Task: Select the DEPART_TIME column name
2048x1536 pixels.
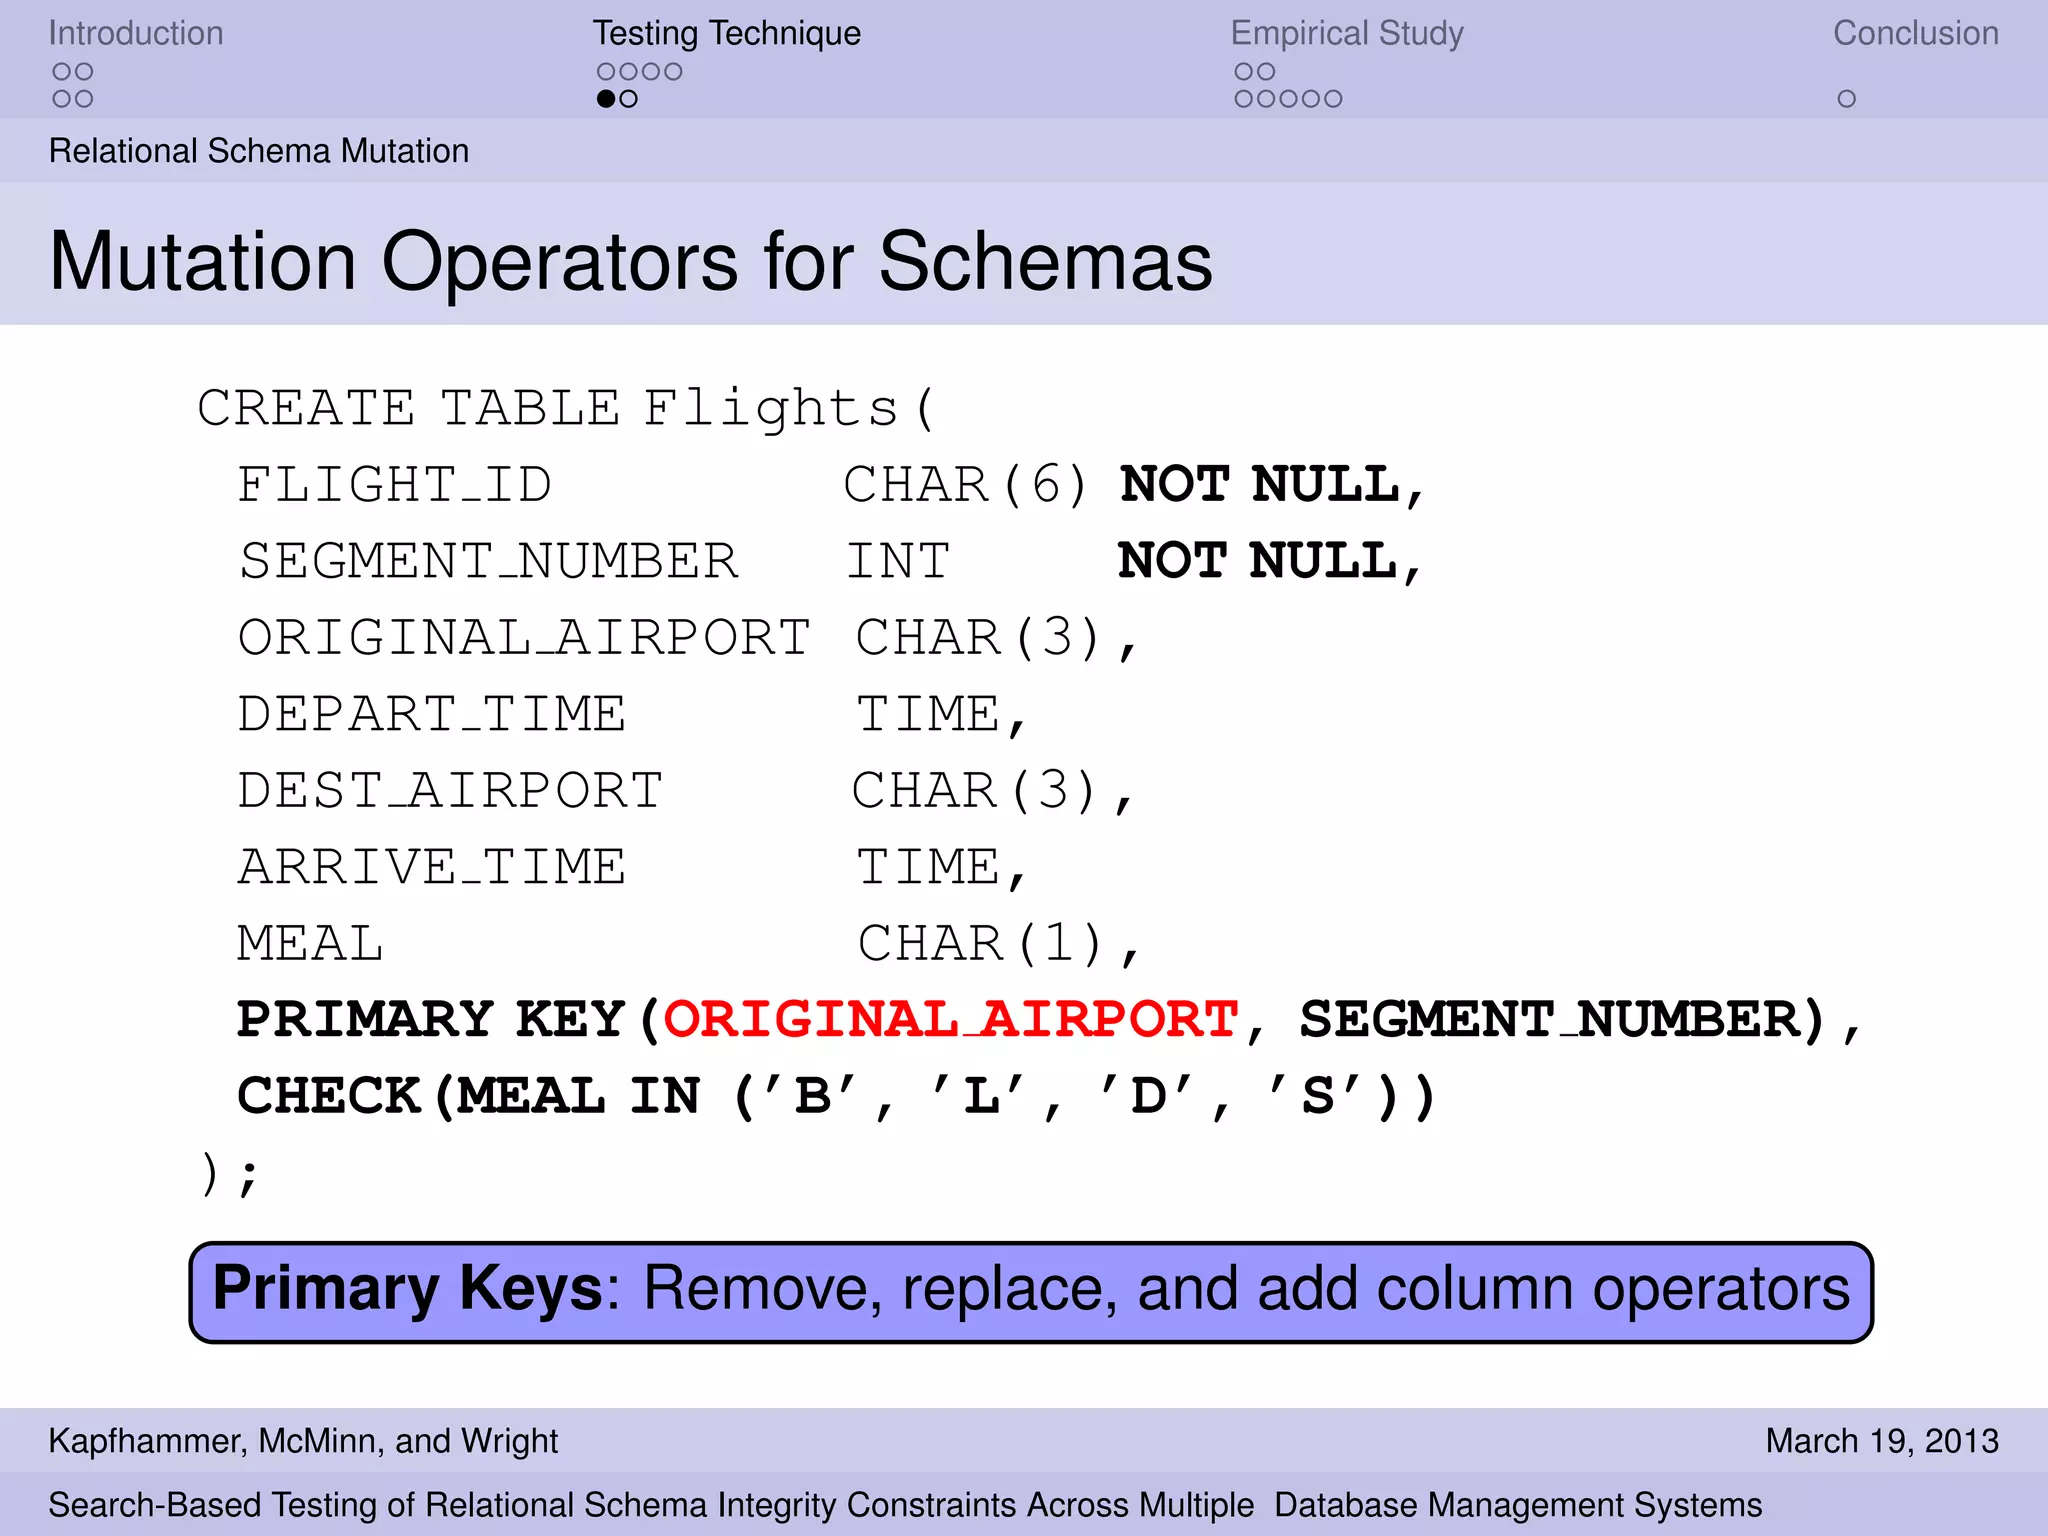Action: click(431, 714)
